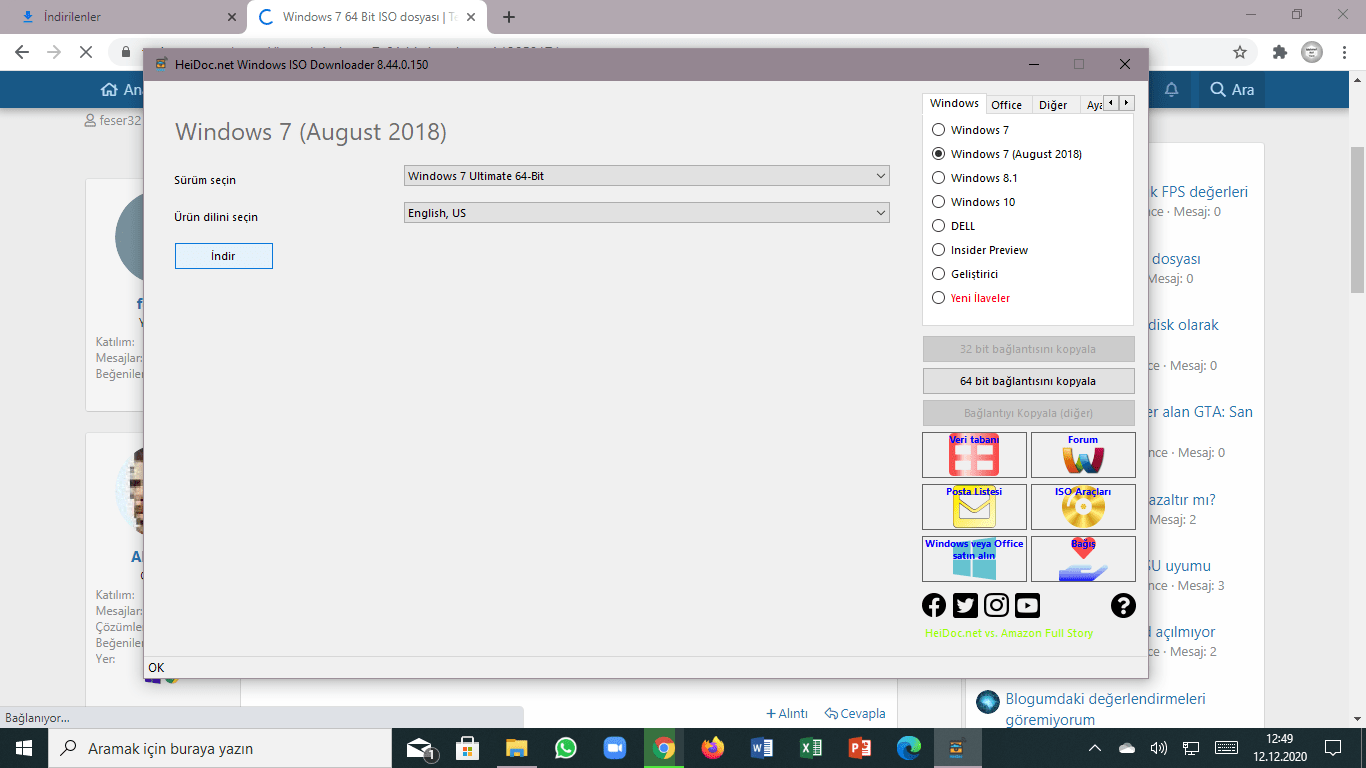
Task: Click the notification bell on the forum page
Action: click(1171, 90)
